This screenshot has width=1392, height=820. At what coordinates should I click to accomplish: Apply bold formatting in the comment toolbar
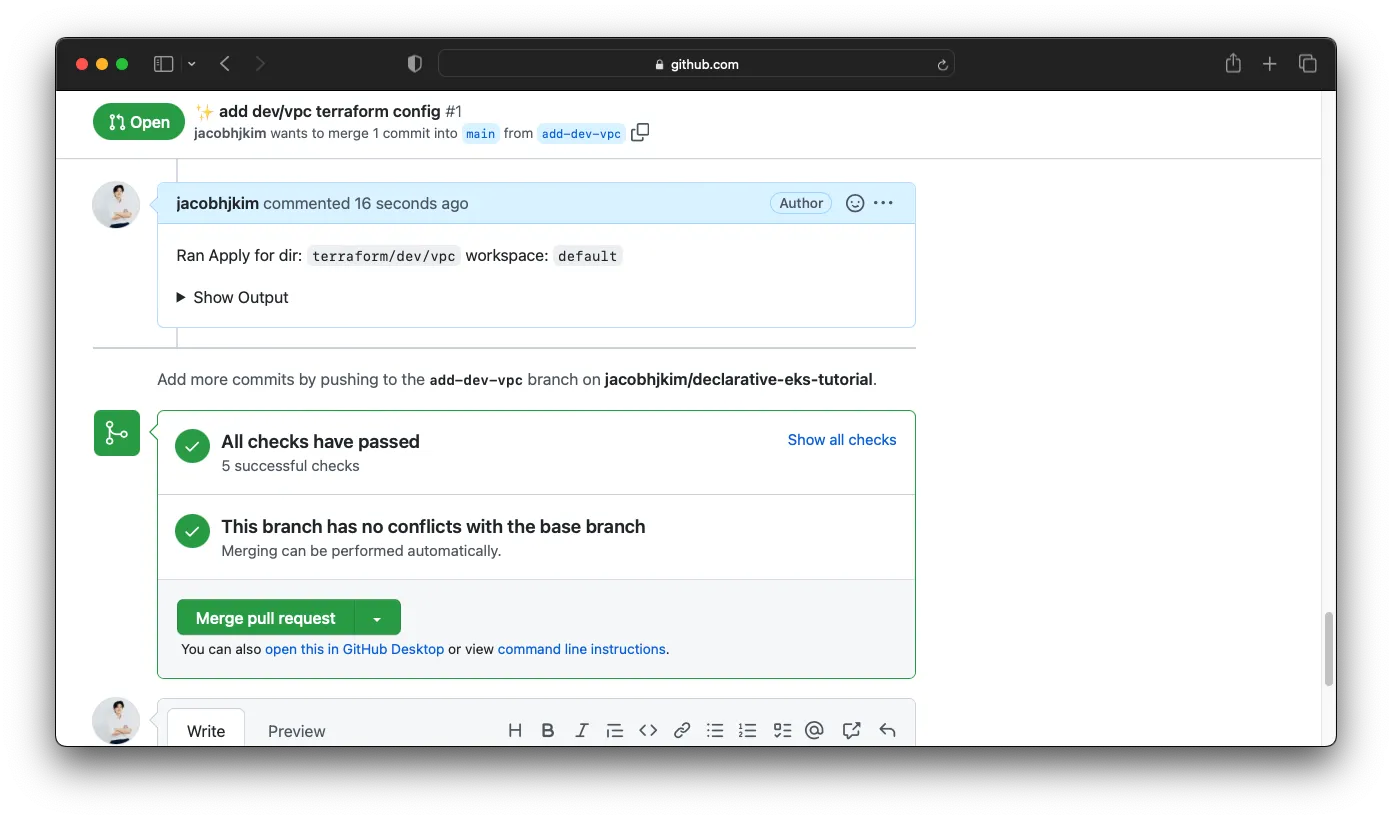[548, 730]
